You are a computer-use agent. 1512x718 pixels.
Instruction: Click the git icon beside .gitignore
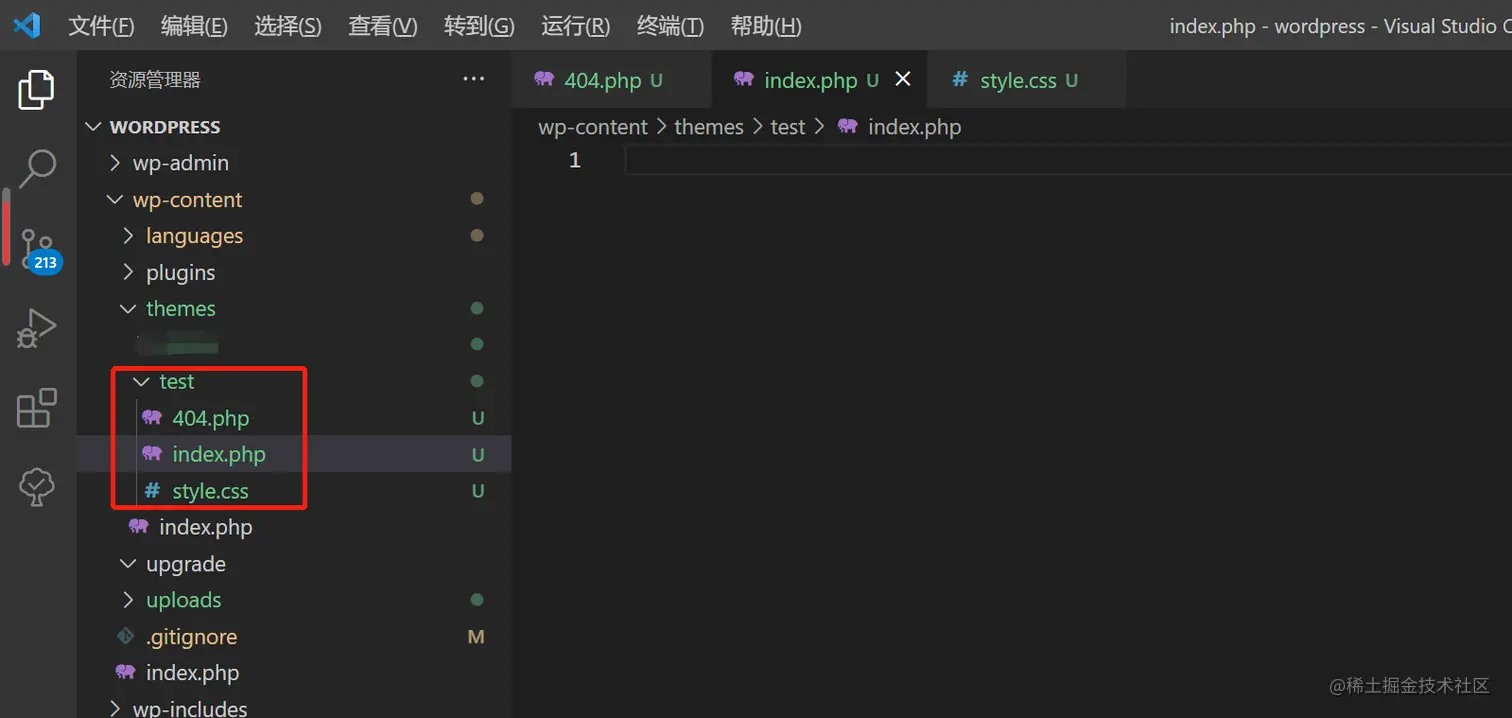tap(126, 636)
